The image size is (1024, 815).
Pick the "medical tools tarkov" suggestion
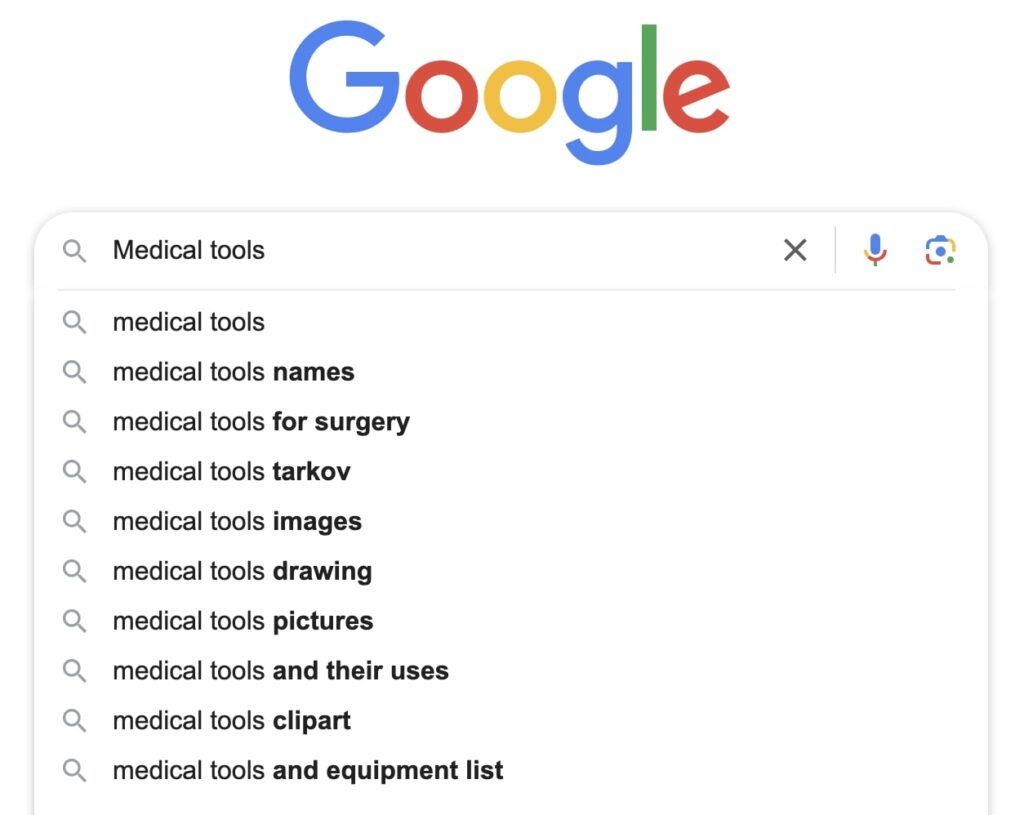pyautogui.click(x=231, y=471)
